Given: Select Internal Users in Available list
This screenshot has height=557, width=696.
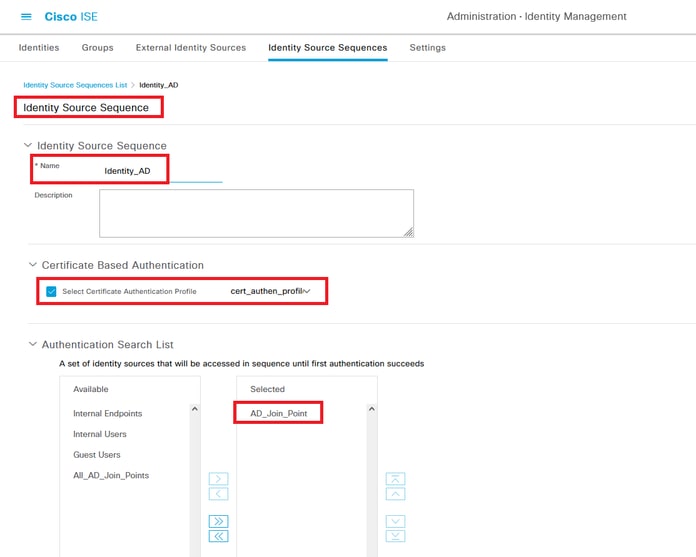Looking at the screenshot, I should 100,434.
